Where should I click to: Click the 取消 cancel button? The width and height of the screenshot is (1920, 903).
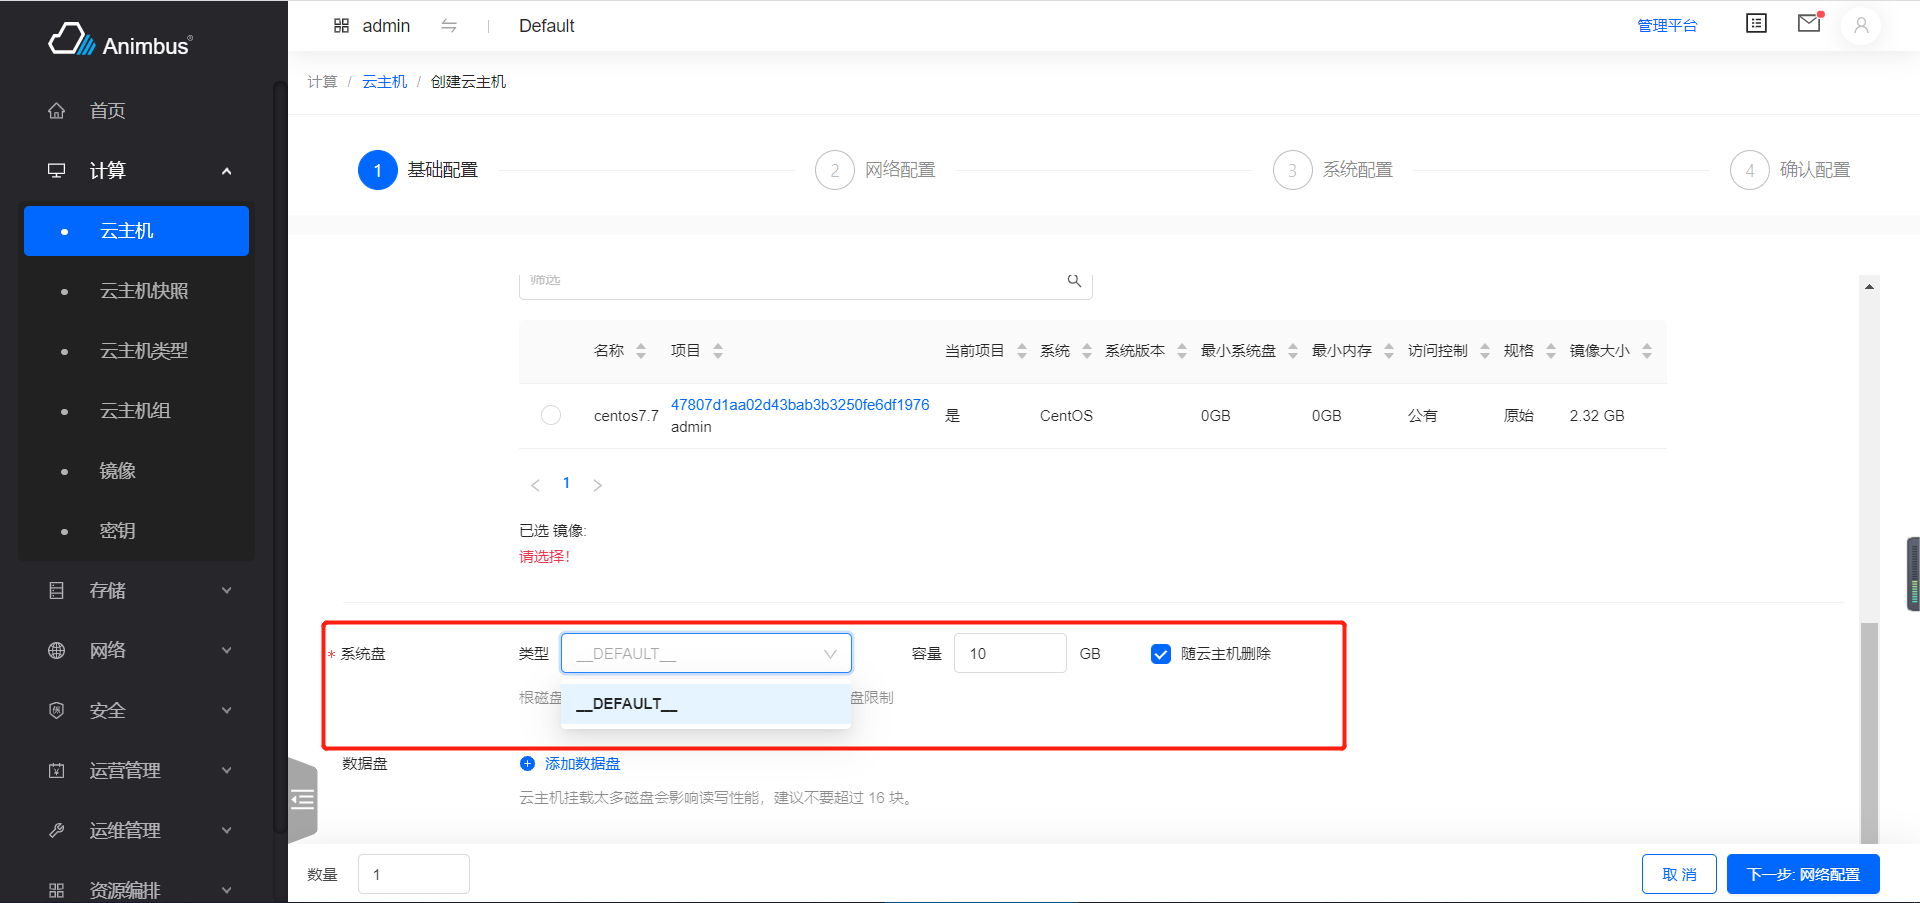click(1678, 874)
